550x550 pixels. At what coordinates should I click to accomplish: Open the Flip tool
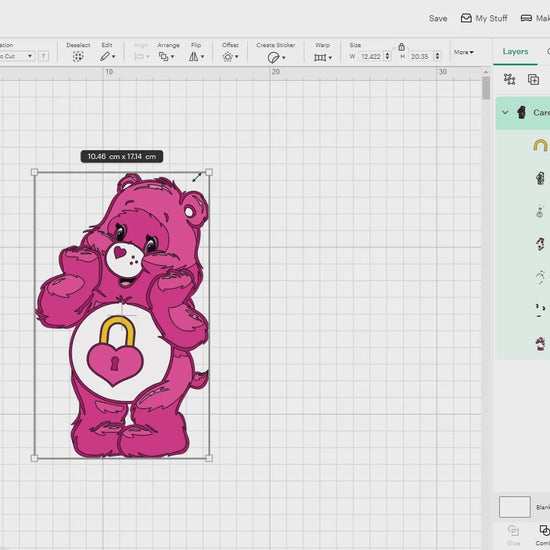(194, 56)
